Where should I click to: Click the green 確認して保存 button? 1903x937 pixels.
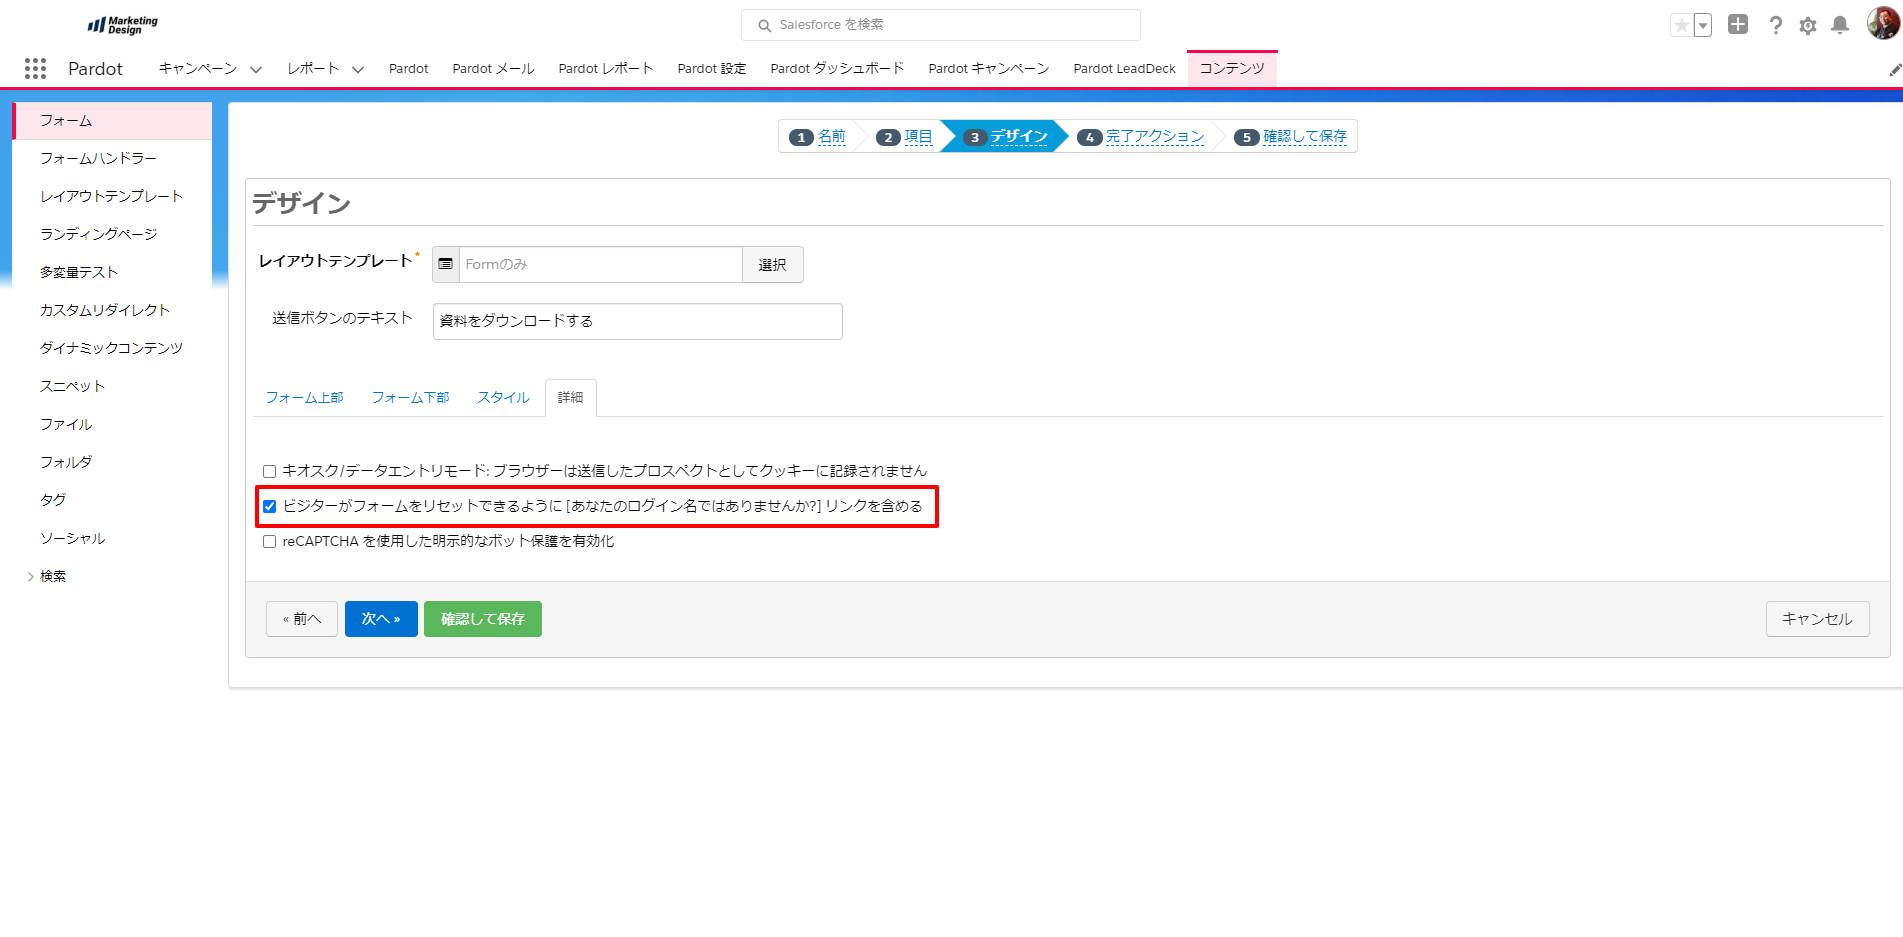click(x=482, y=619)
